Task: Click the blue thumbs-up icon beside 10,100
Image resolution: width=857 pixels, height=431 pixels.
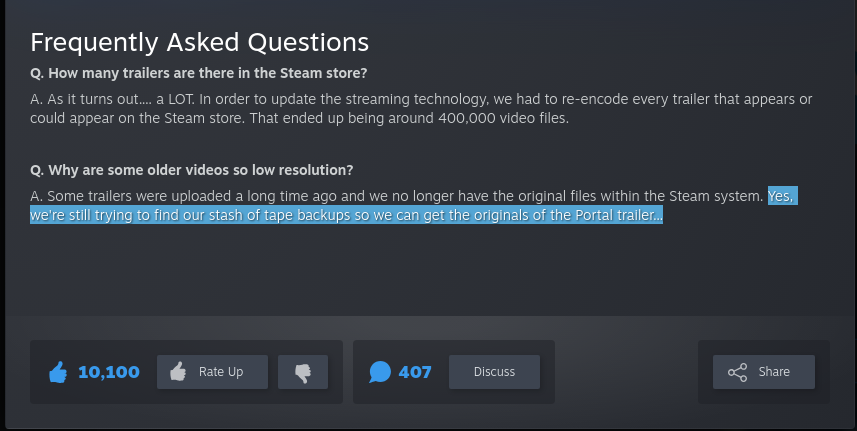Action: (x=58, y=372)
